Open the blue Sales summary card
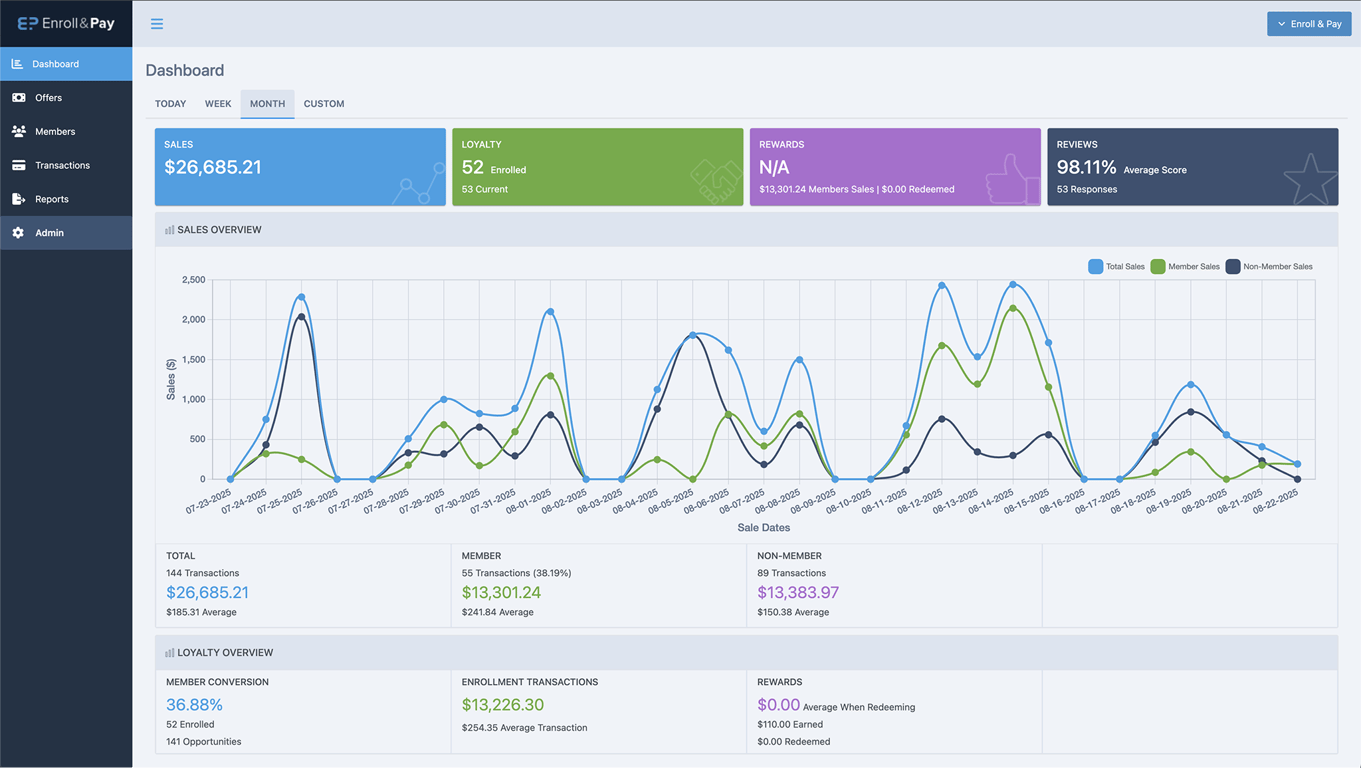Viewport: 1361px width, 768px height. [x=300, y=167]
